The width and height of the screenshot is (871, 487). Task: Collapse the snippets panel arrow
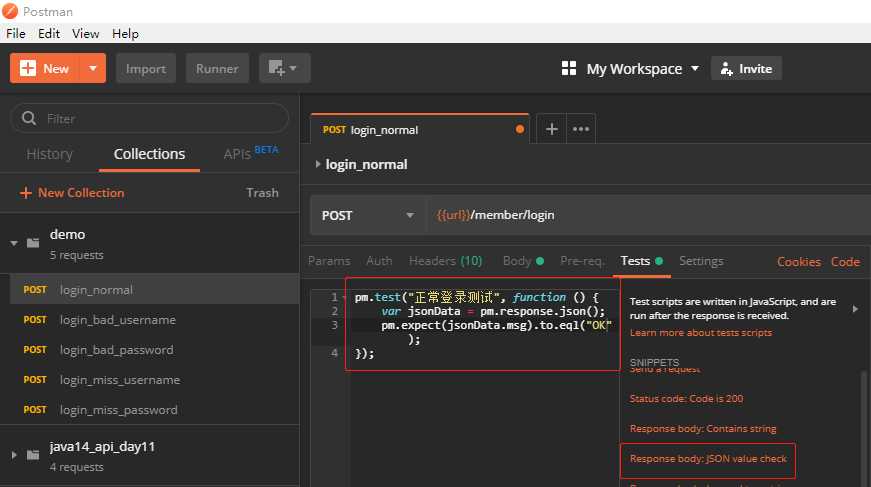(x=855, y=309)
